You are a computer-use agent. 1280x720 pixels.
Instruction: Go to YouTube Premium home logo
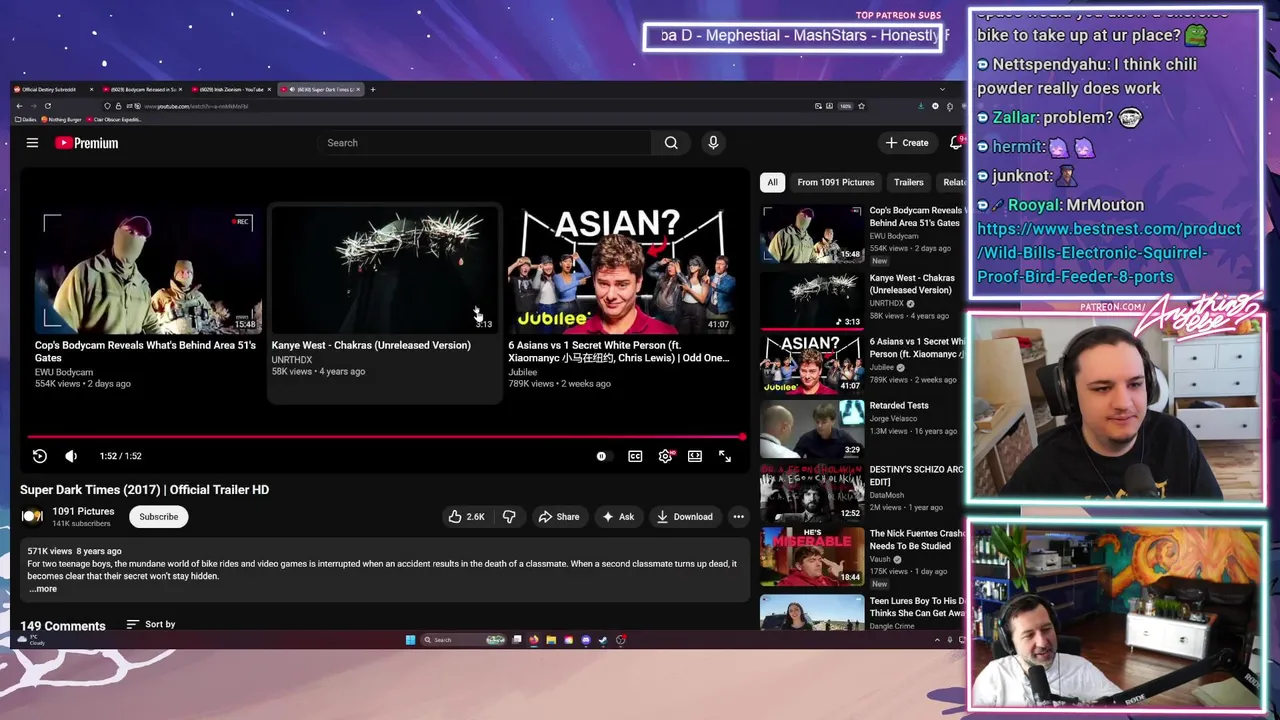coord(86,143)
